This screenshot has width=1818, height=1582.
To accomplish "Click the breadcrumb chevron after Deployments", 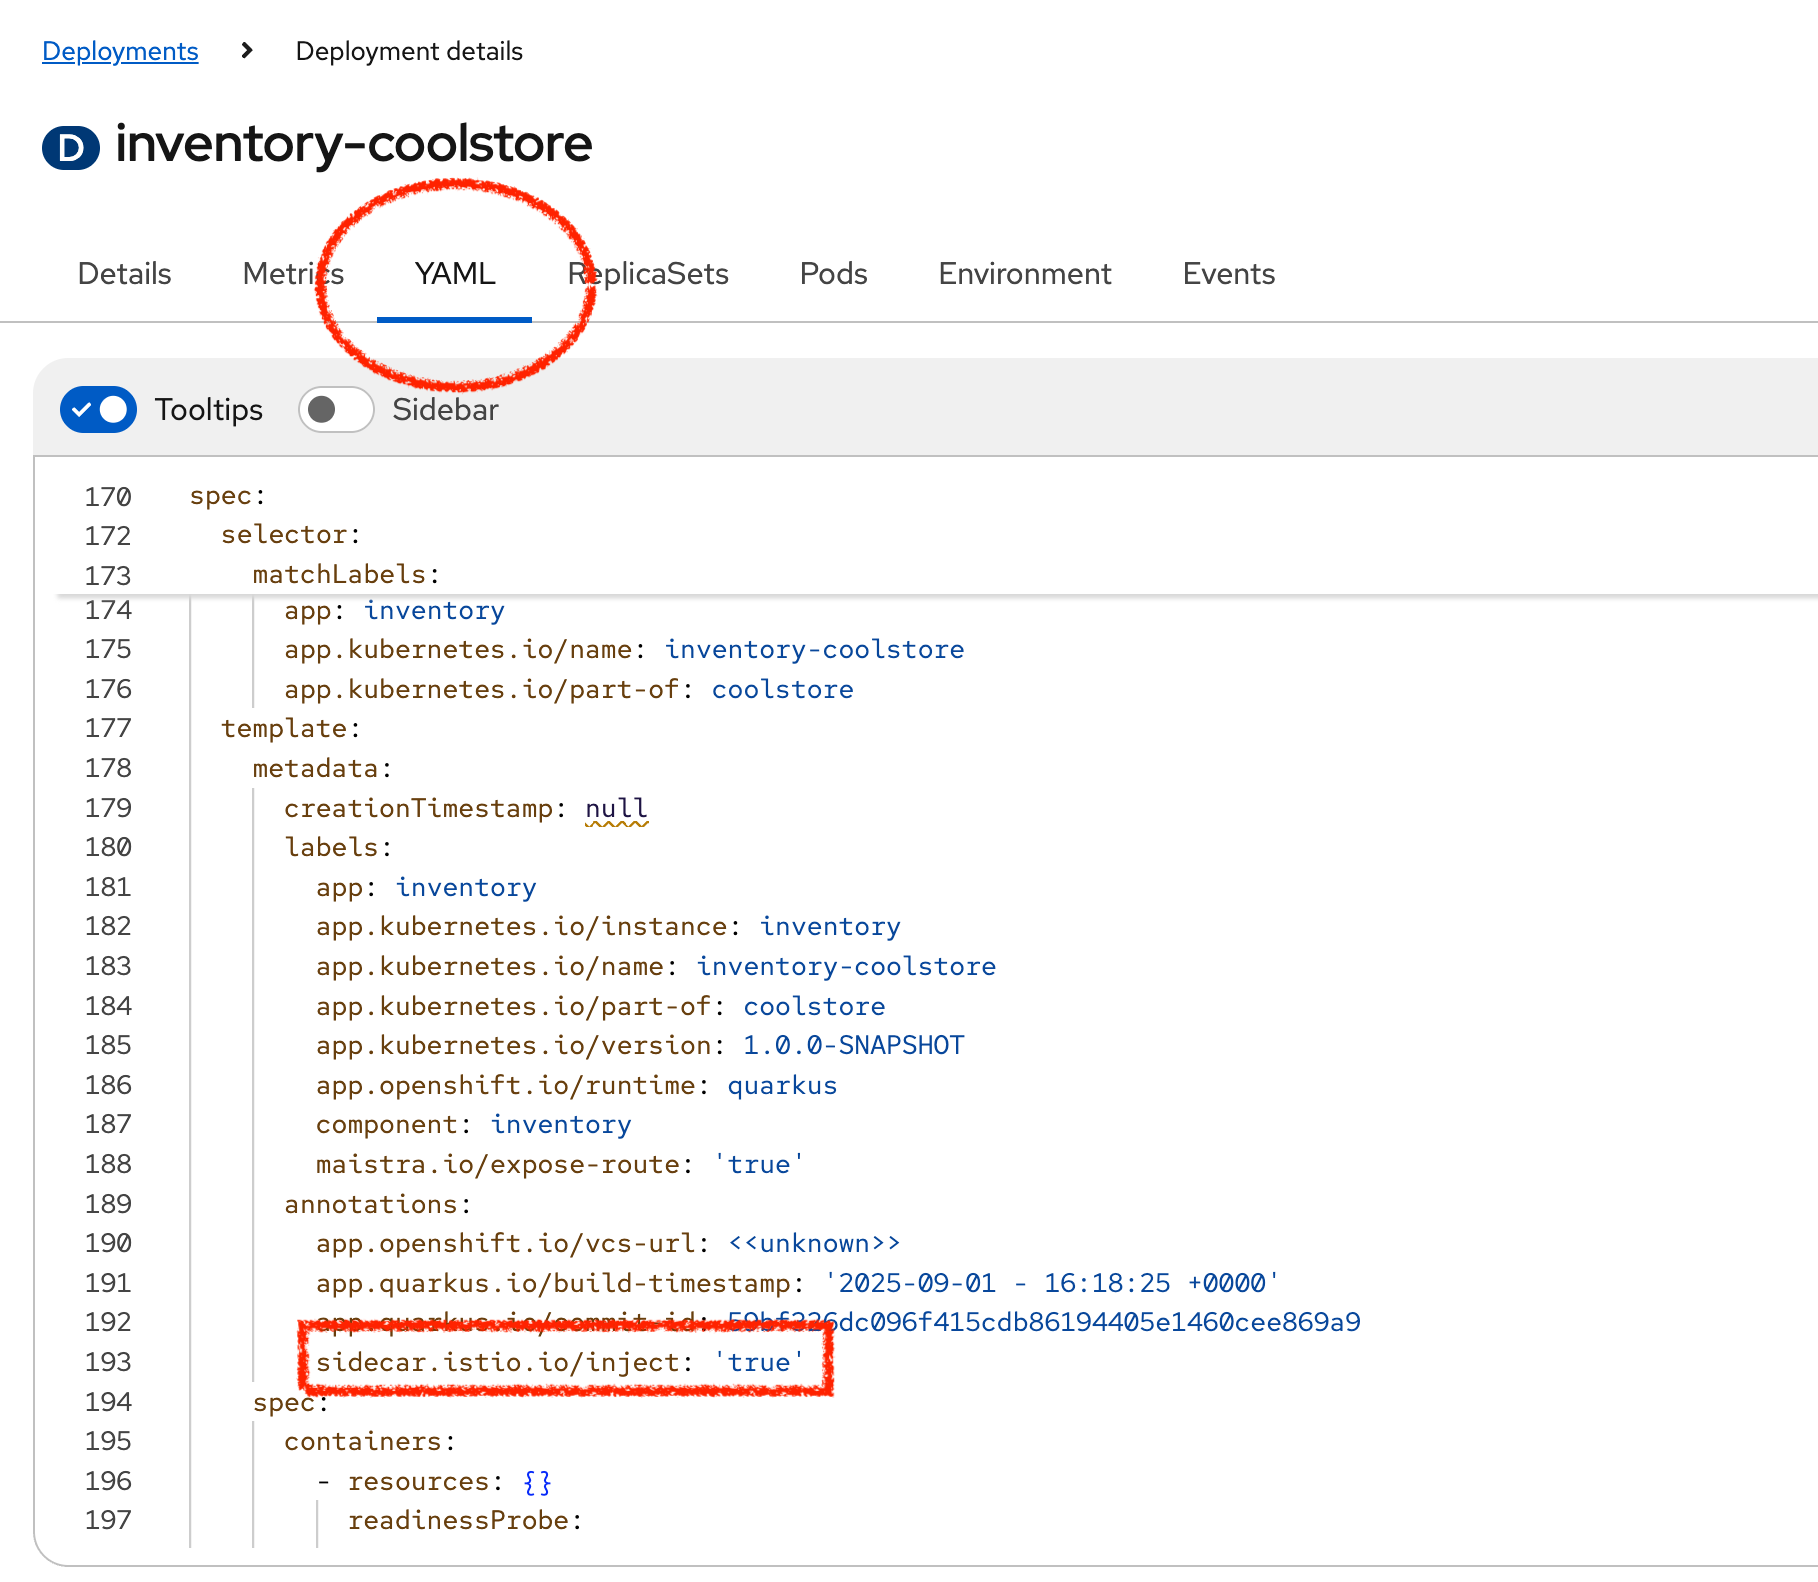I will (x=245, y=50).
